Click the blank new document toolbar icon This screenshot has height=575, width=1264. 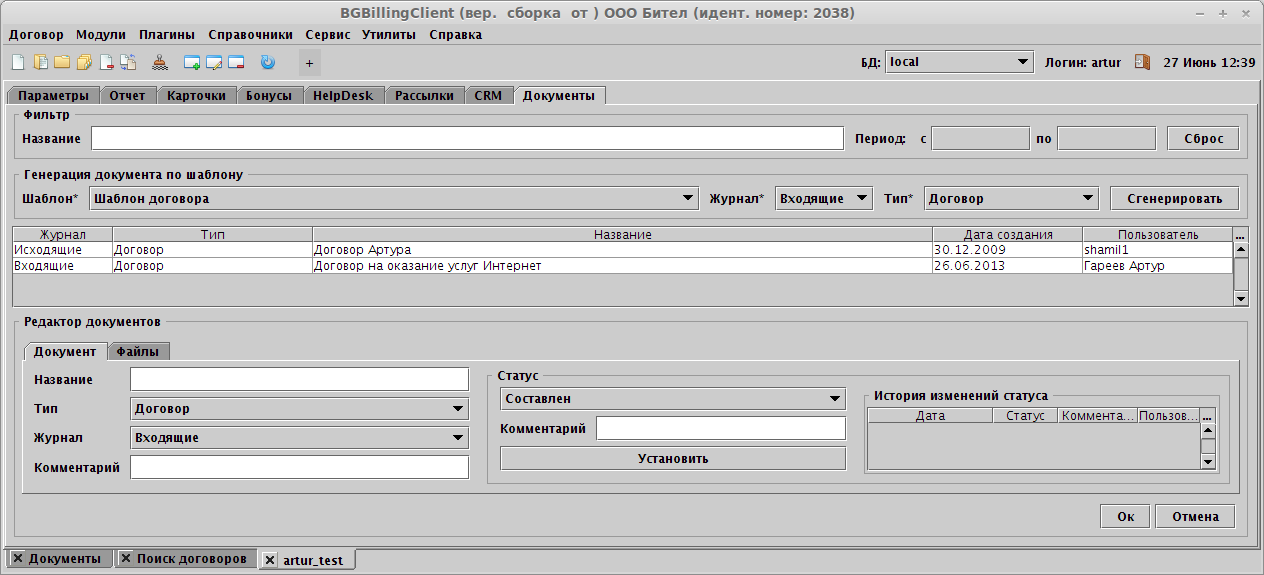tap(17, 62)
